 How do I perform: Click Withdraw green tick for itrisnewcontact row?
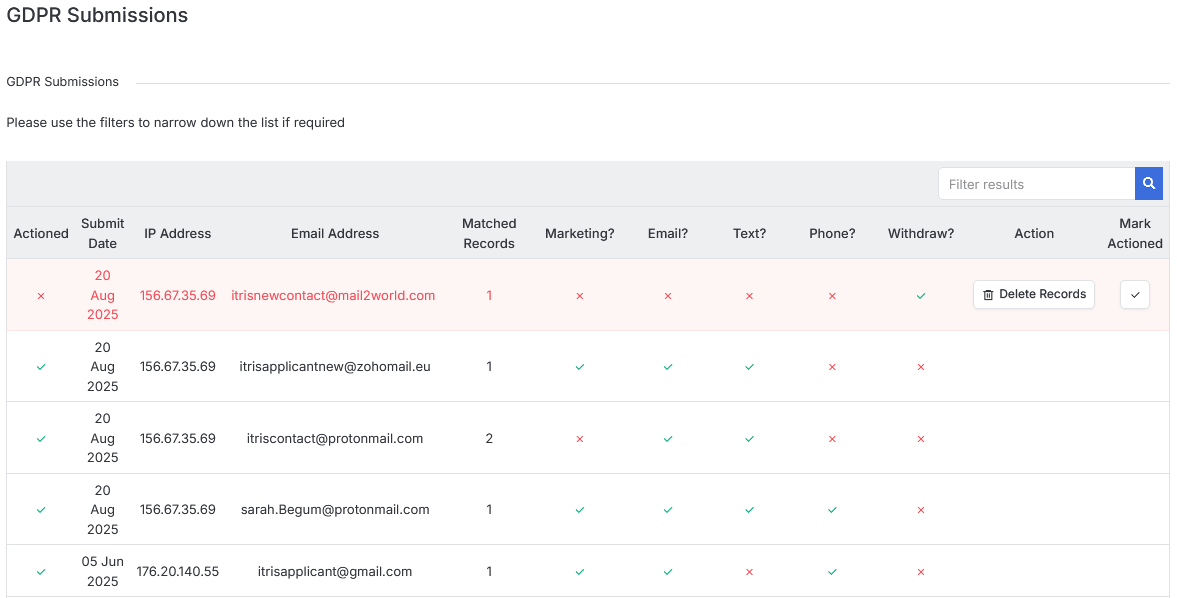pos(921,296)
